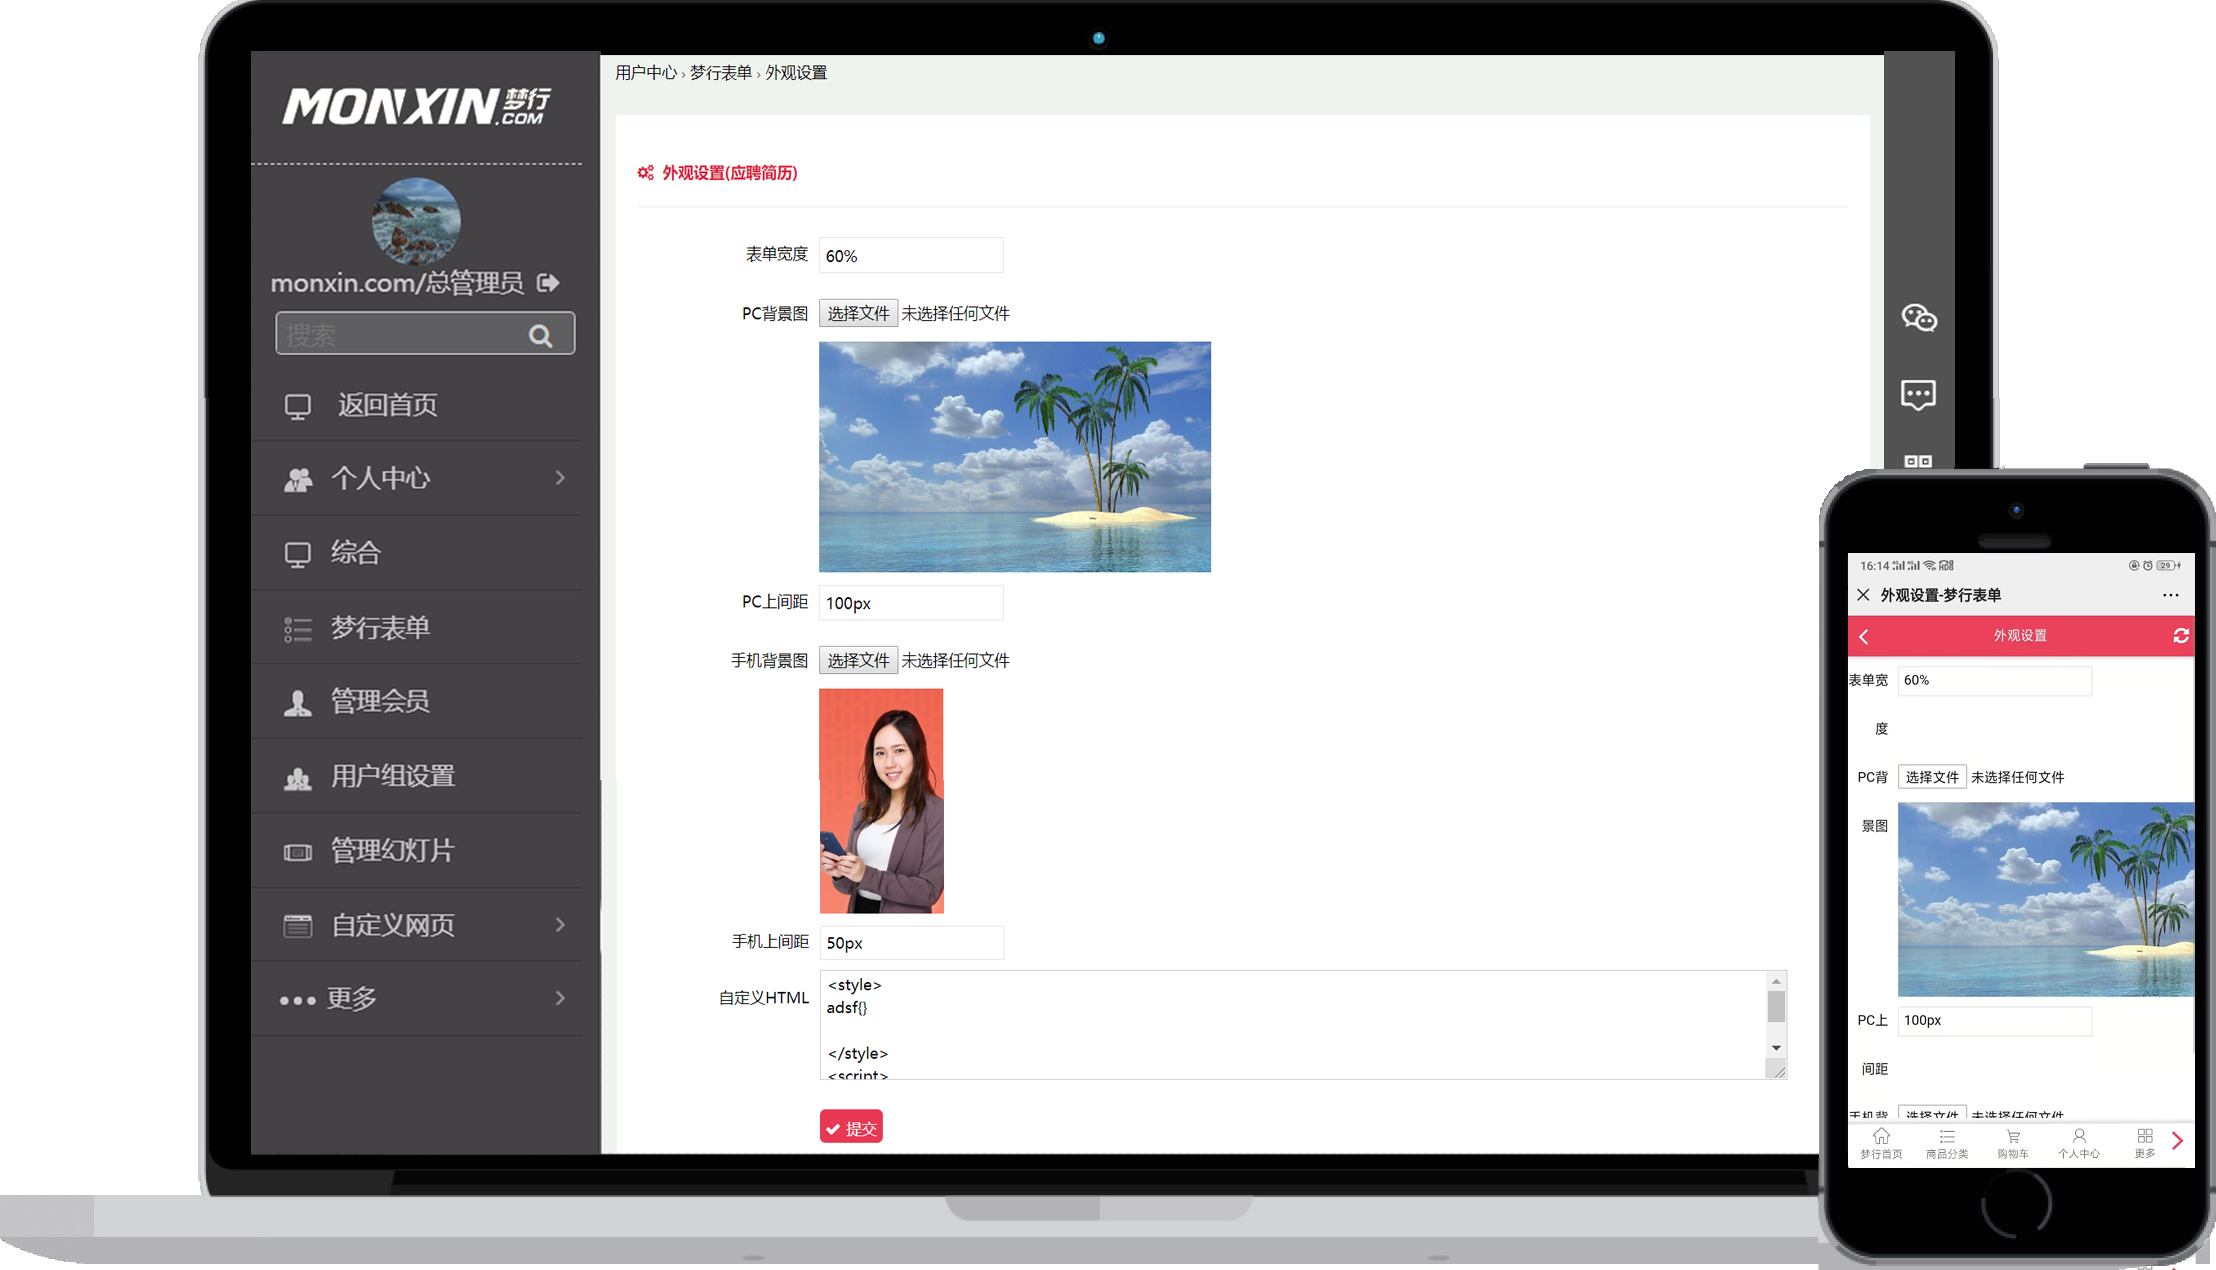Click the search magnifier icon in sidebar

pyautogui.click(x=541, y=336)
